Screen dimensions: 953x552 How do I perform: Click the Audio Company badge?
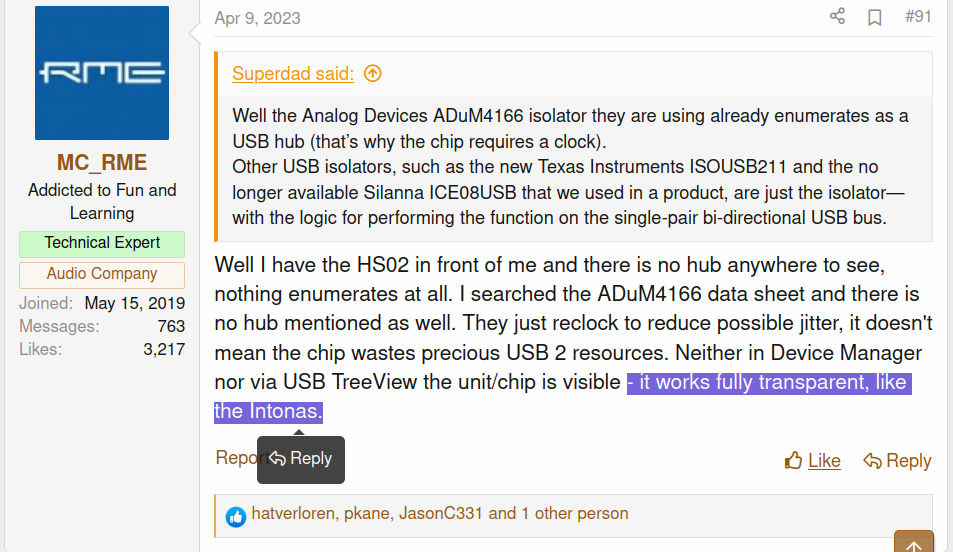[x=102, y=274]
